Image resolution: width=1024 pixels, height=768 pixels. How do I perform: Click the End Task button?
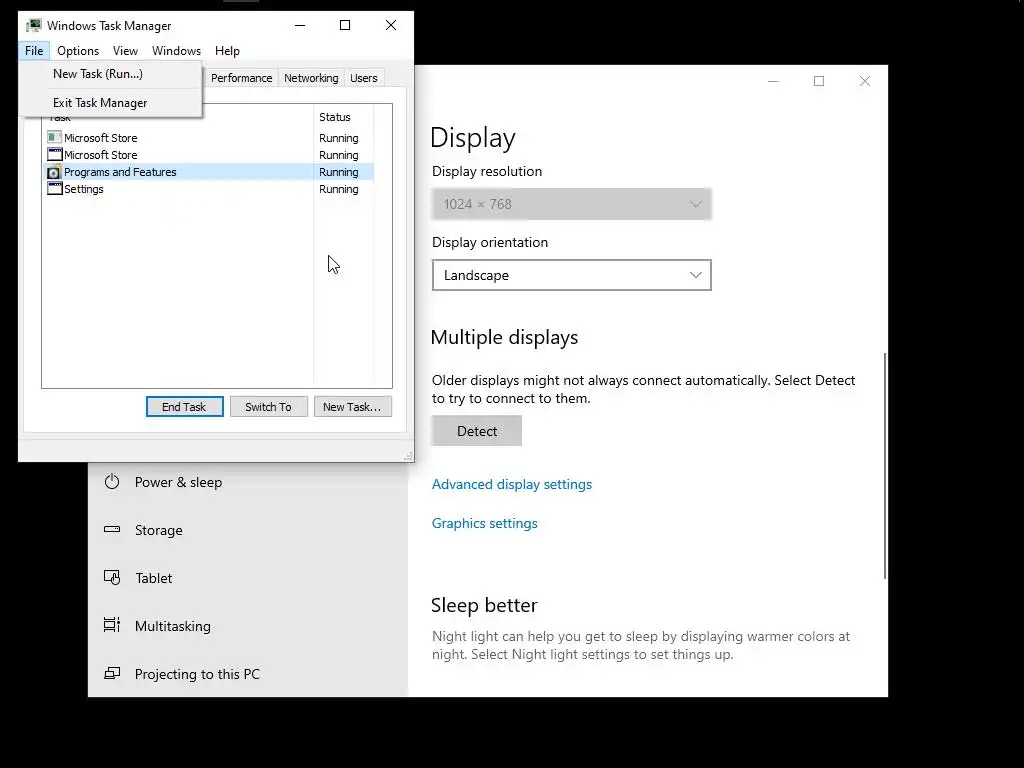click(184, 407)
